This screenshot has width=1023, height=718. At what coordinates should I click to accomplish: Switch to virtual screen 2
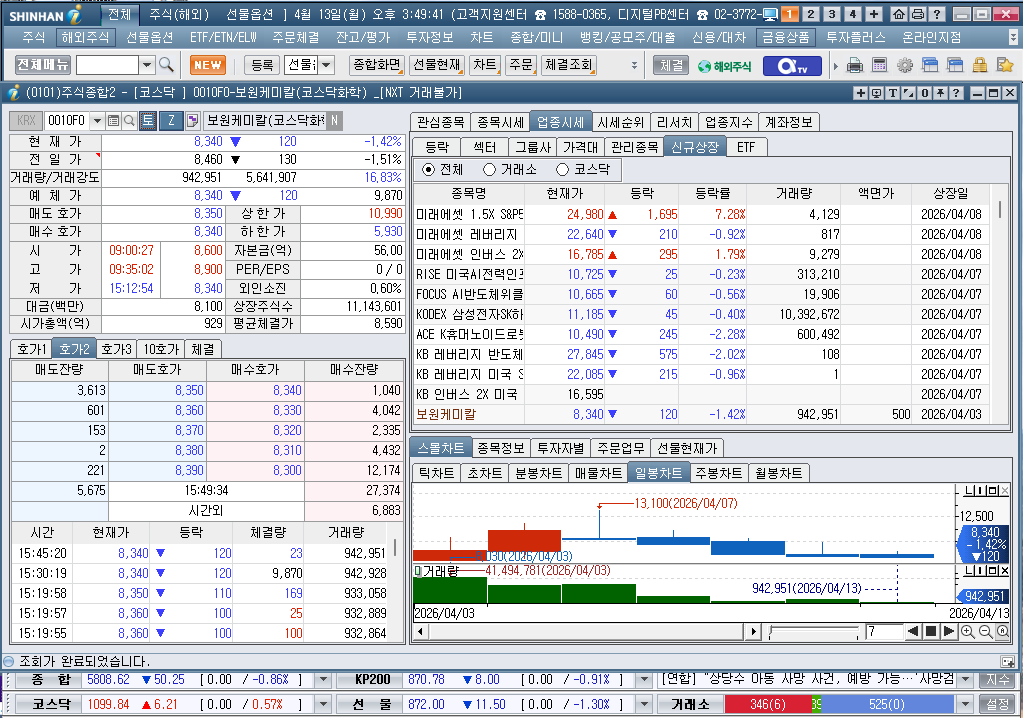(810, 14)
